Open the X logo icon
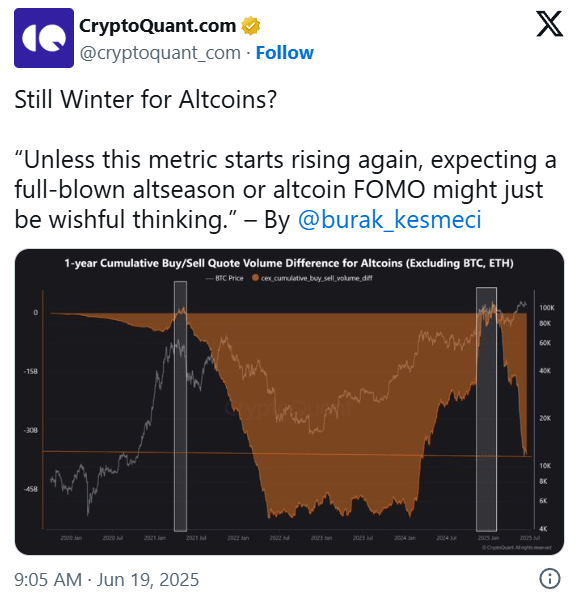The height and width of the screenshot is (601, 582). (x=550, y=24)
